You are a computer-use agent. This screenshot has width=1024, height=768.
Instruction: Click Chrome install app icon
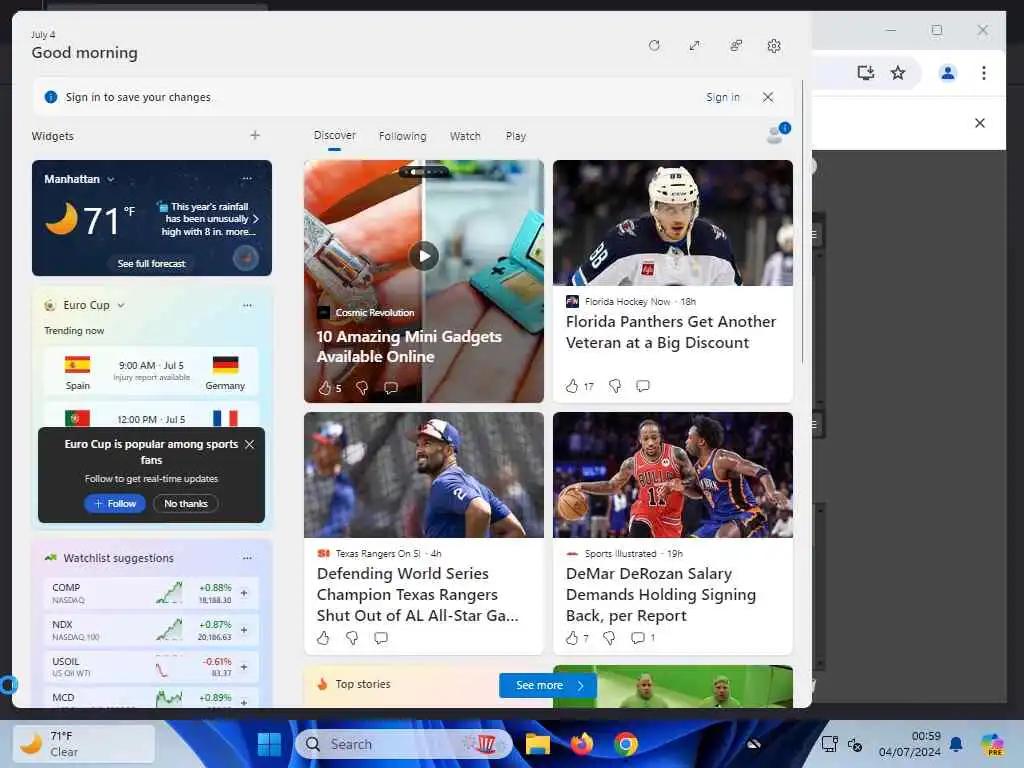(x=865, y=72)
